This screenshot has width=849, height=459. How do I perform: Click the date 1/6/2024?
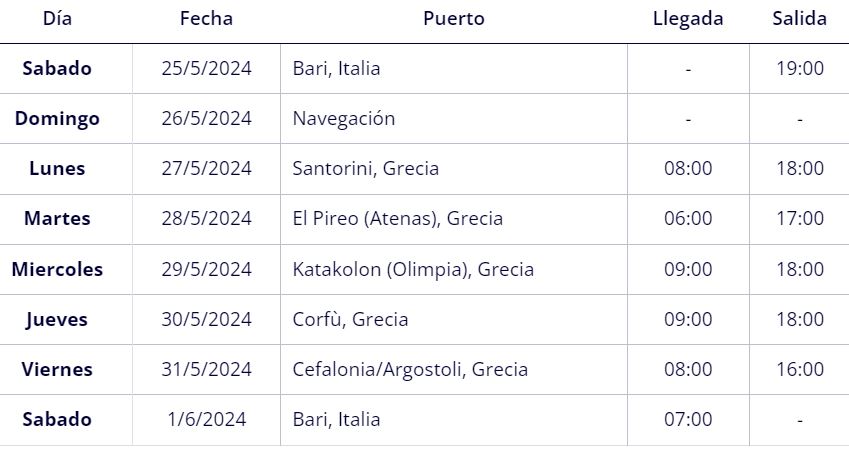click(x=206, y=419)
